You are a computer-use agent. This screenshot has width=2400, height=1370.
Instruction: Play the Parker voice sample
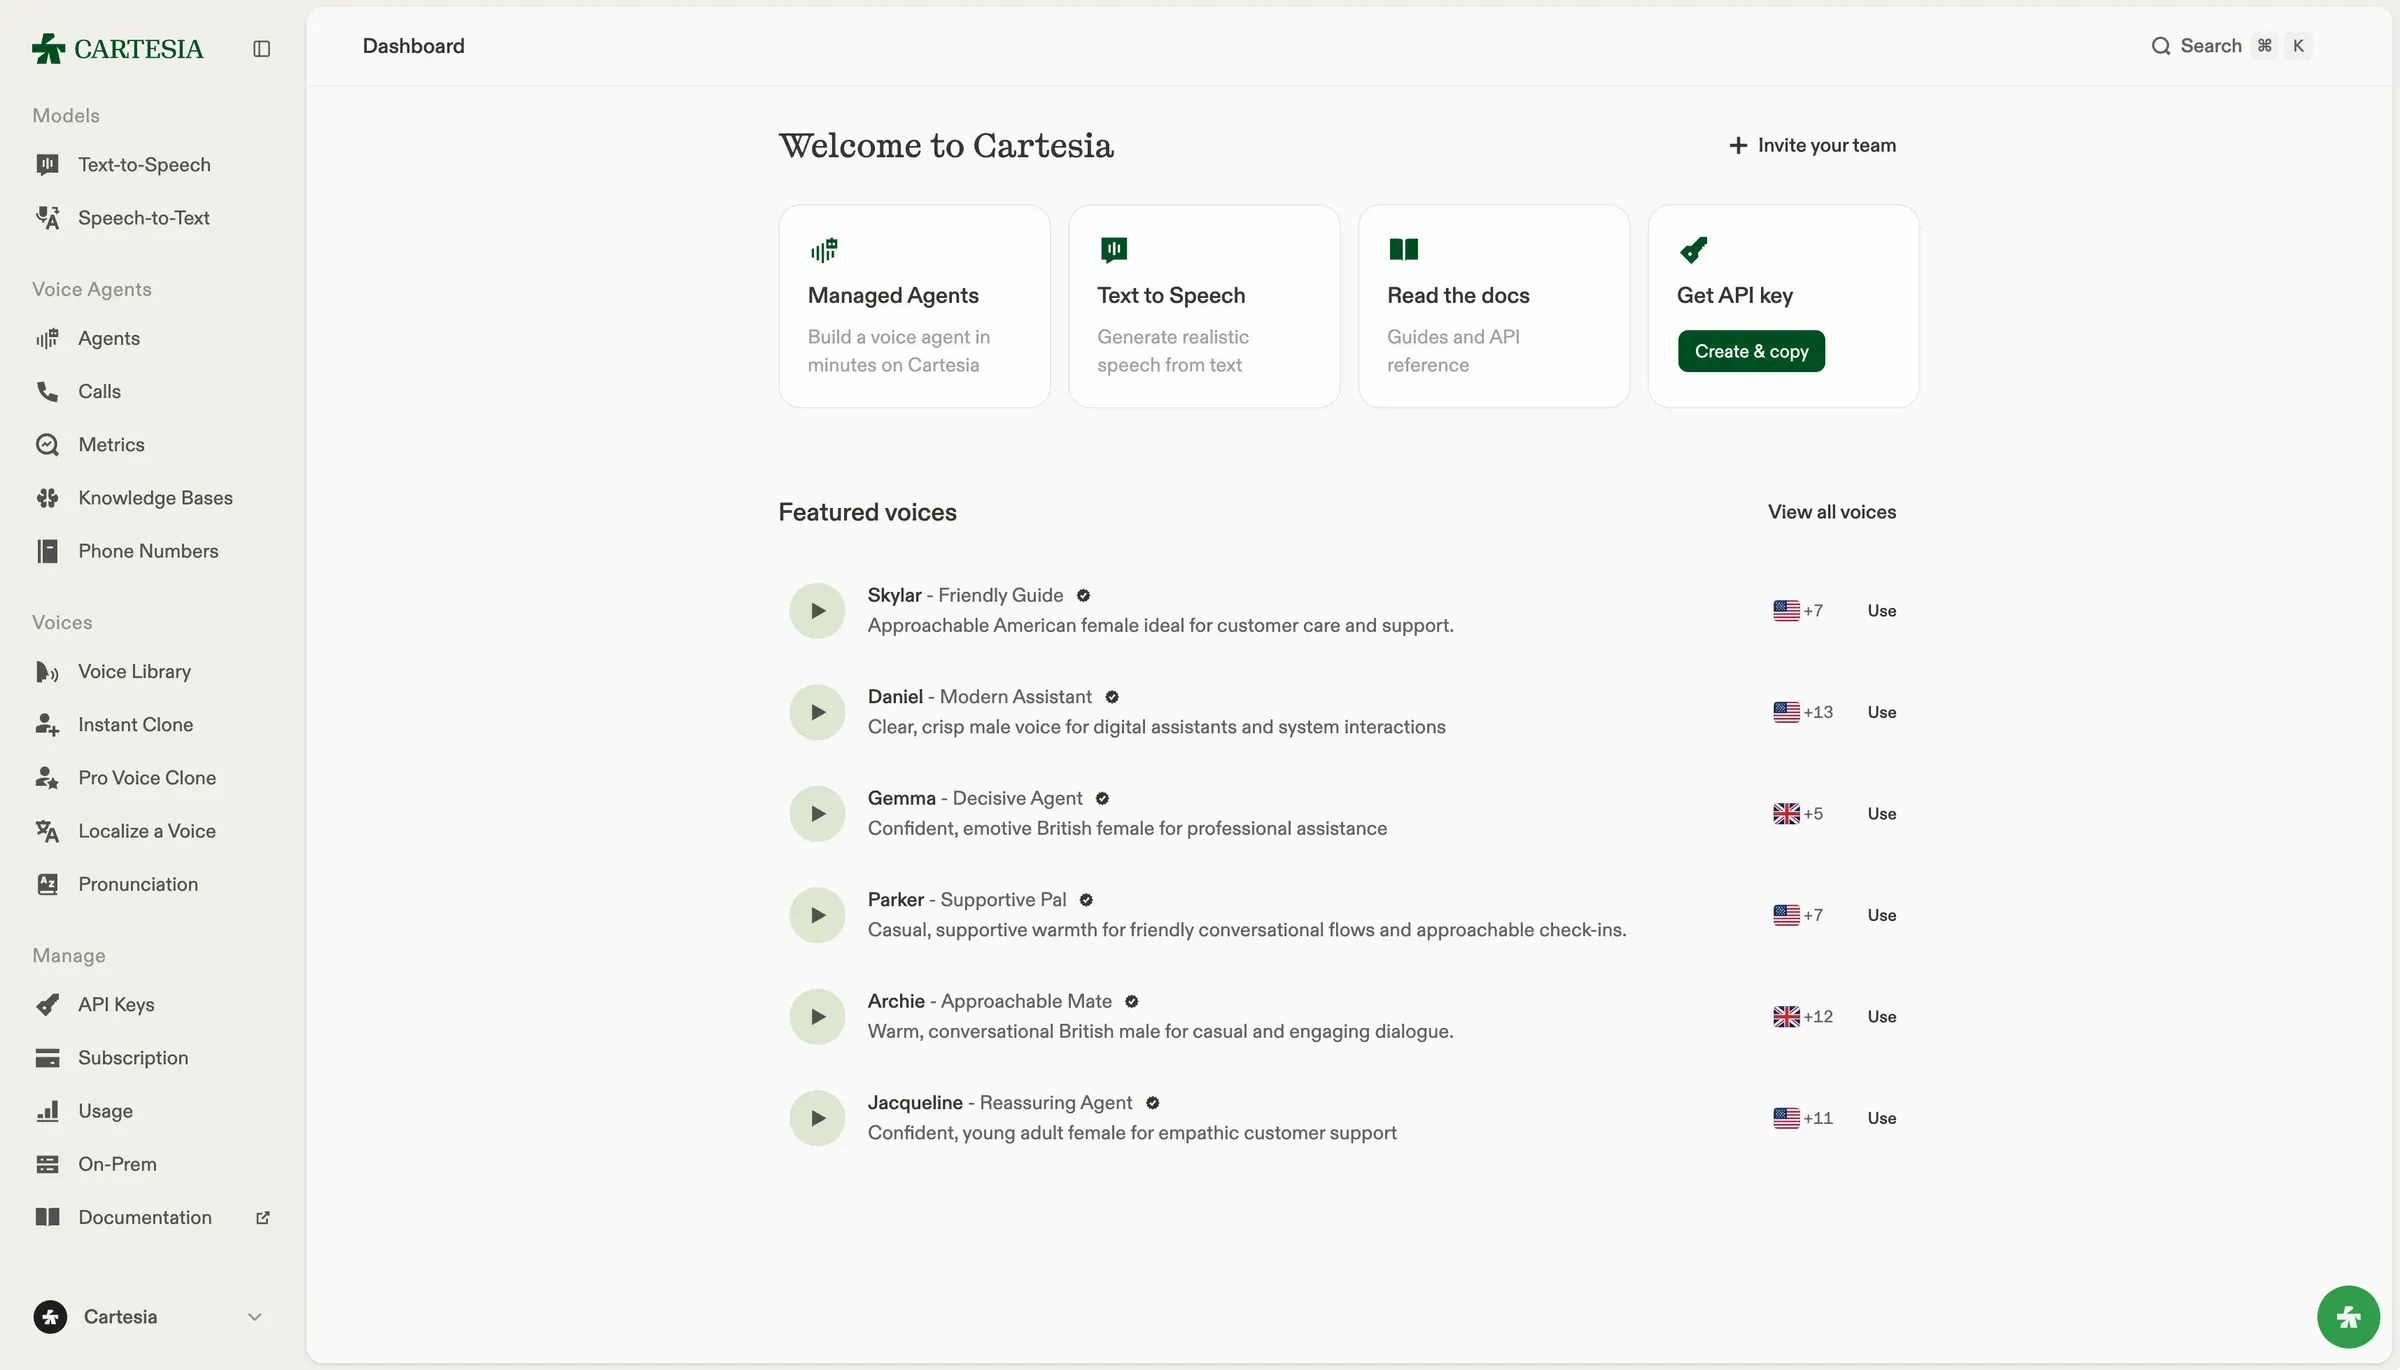click(x=817, y=916)
